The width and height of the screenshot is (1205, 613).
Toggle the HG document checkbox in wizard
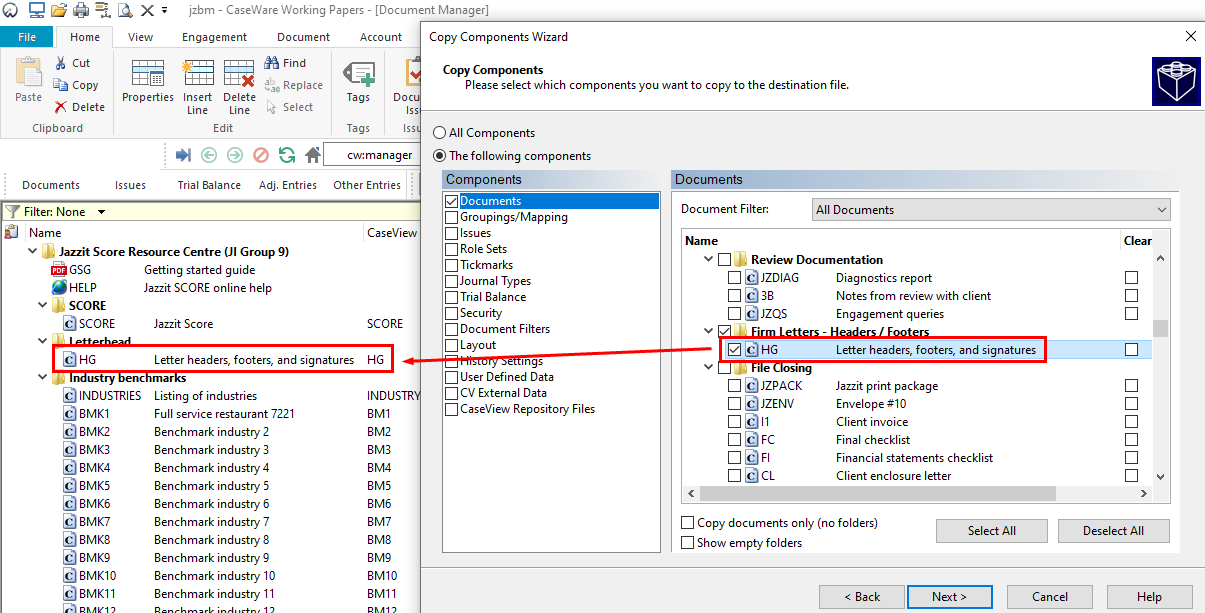[735, 350]
